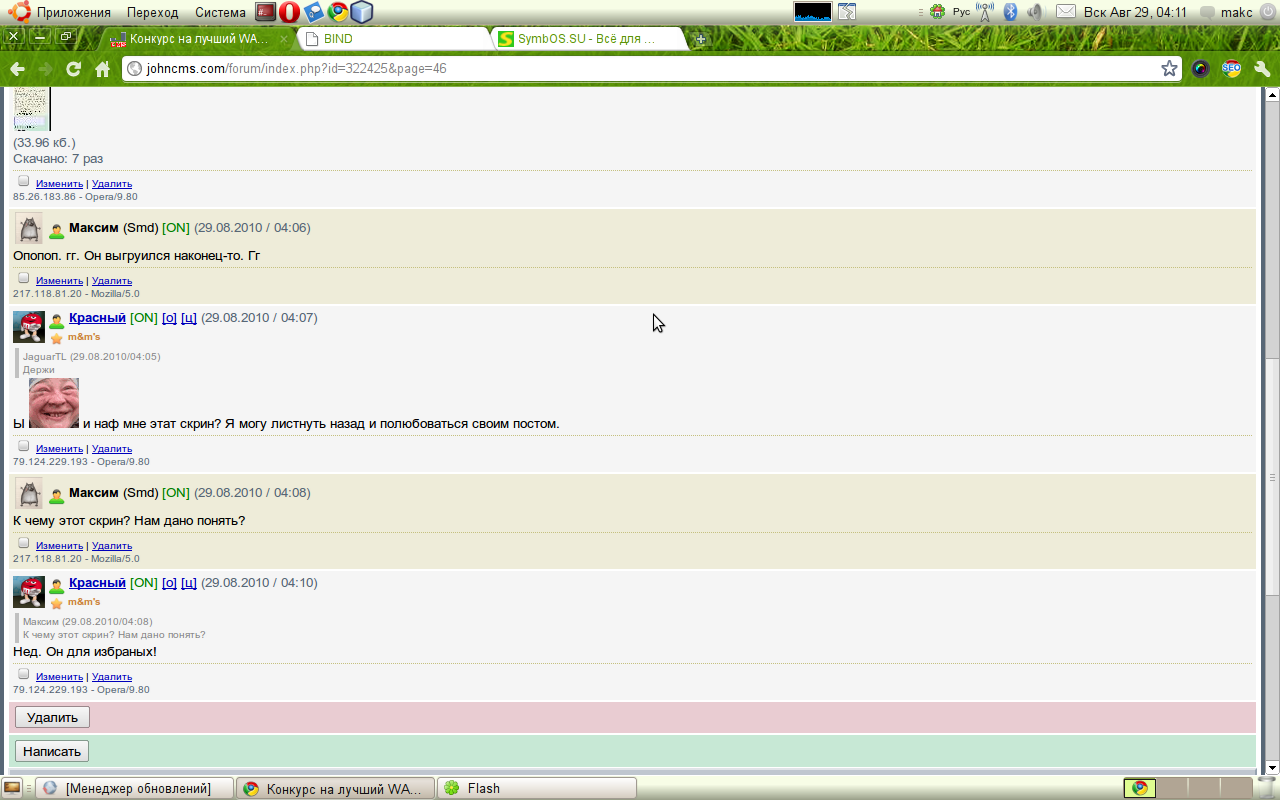Open the Система menu
This screenshot has height=800, width=1280.
pos(220,12)
